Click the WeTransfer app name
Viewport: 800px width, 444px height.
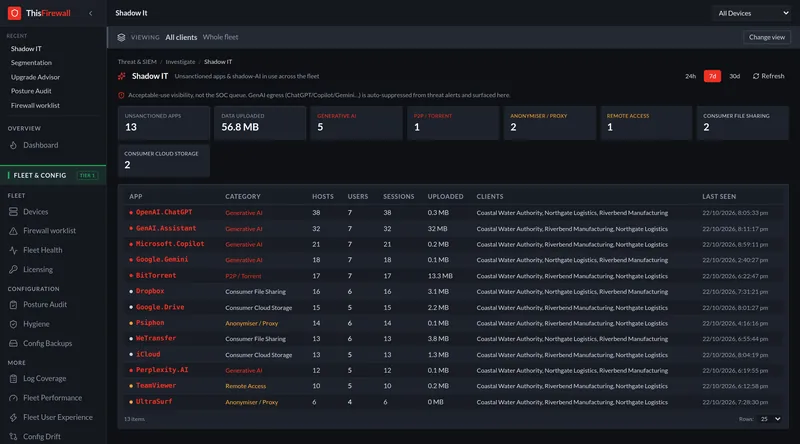(x=156, y=338)
